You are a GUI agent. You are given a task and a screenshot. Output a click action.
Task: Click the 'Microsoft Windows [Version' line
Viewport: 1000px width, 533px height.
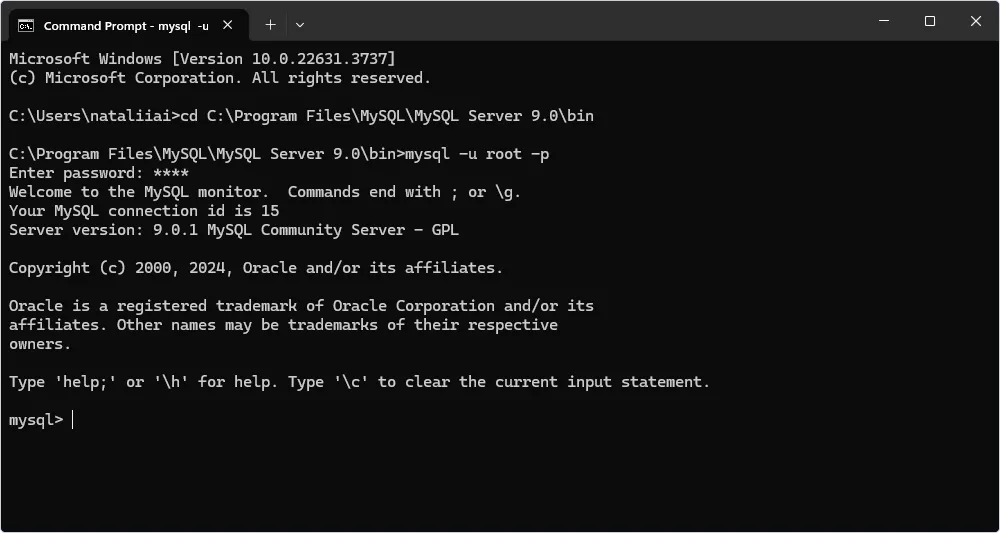pos(202,59)
